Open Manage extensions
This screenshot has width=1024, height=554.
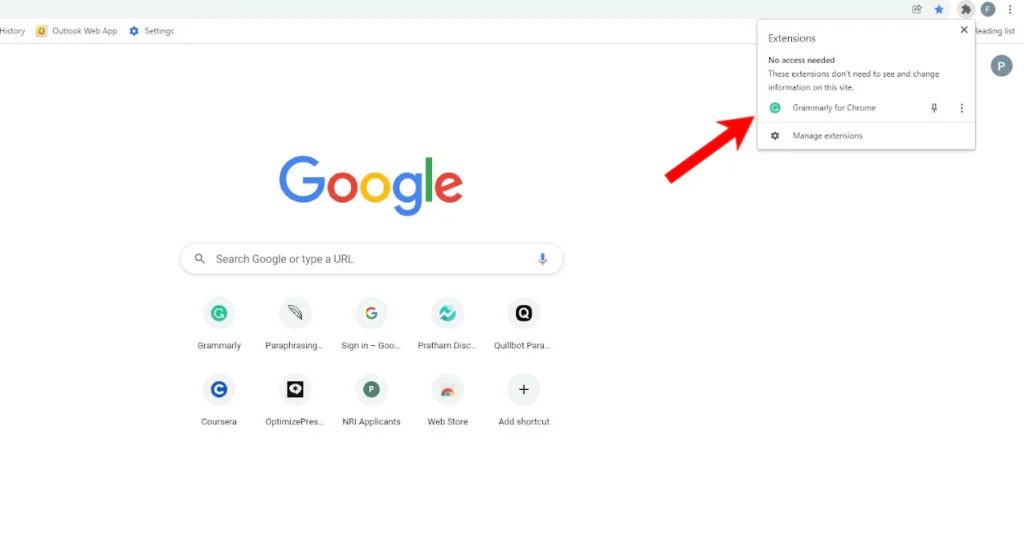pyautogui.click(x=866, y=136)
